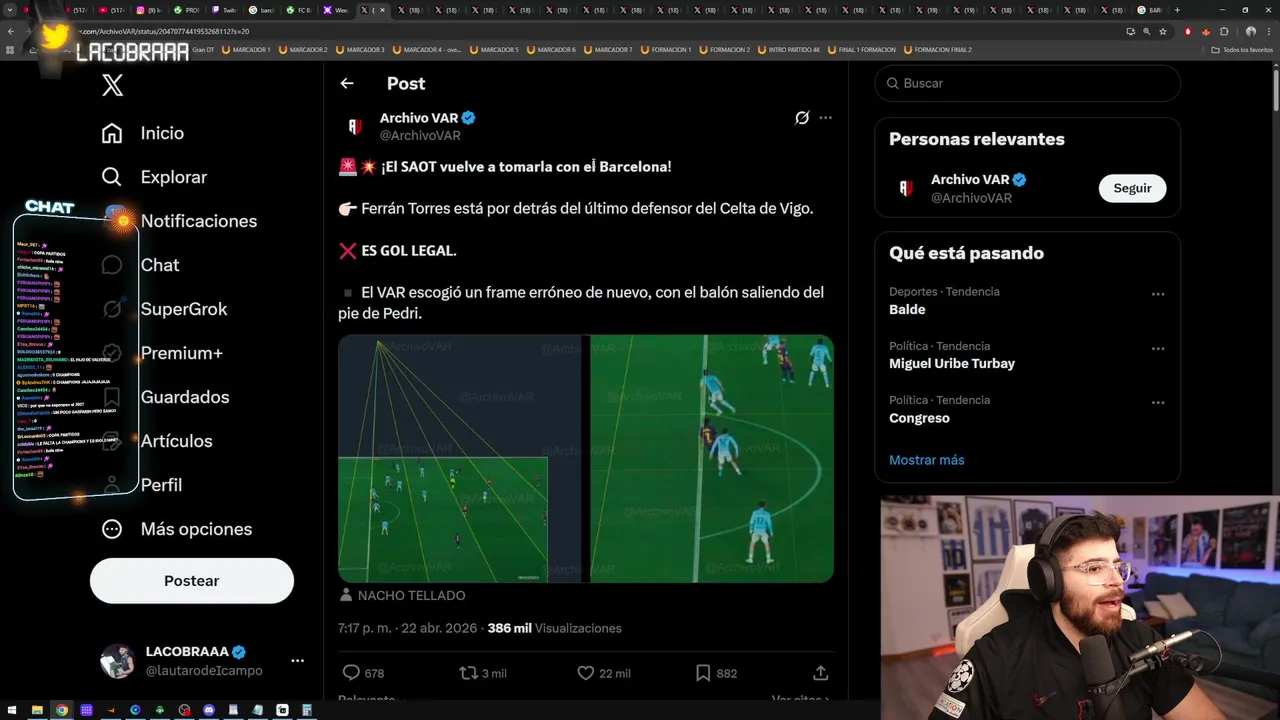This screenshot has width=1280, height=720.
Task: Open more options for Miguel Uribe Turbay
Action: point(1158,348)
